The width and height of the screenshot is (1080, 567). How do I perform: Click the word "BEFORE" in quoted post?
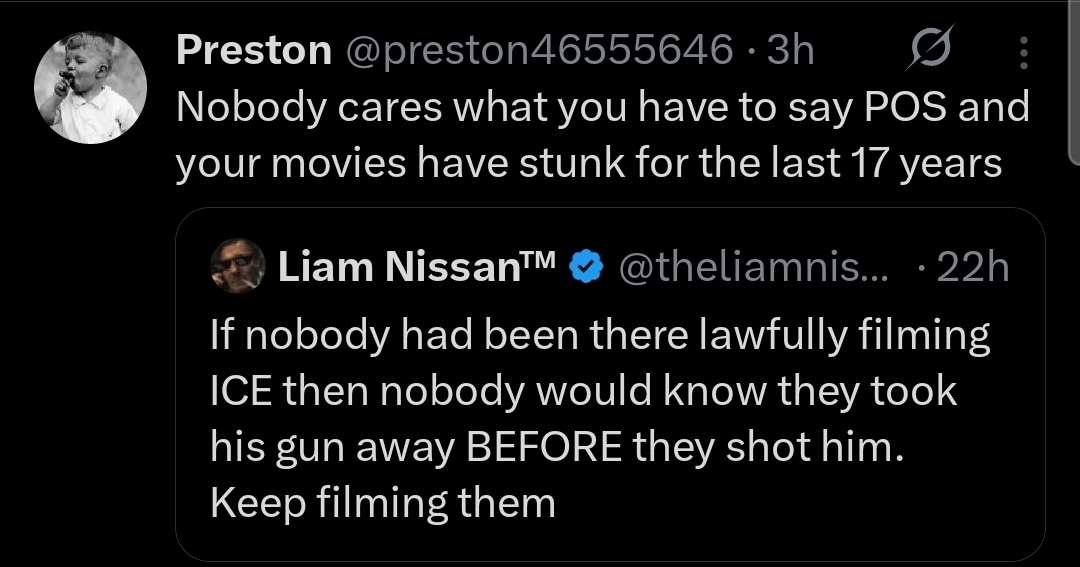(548, 446)
